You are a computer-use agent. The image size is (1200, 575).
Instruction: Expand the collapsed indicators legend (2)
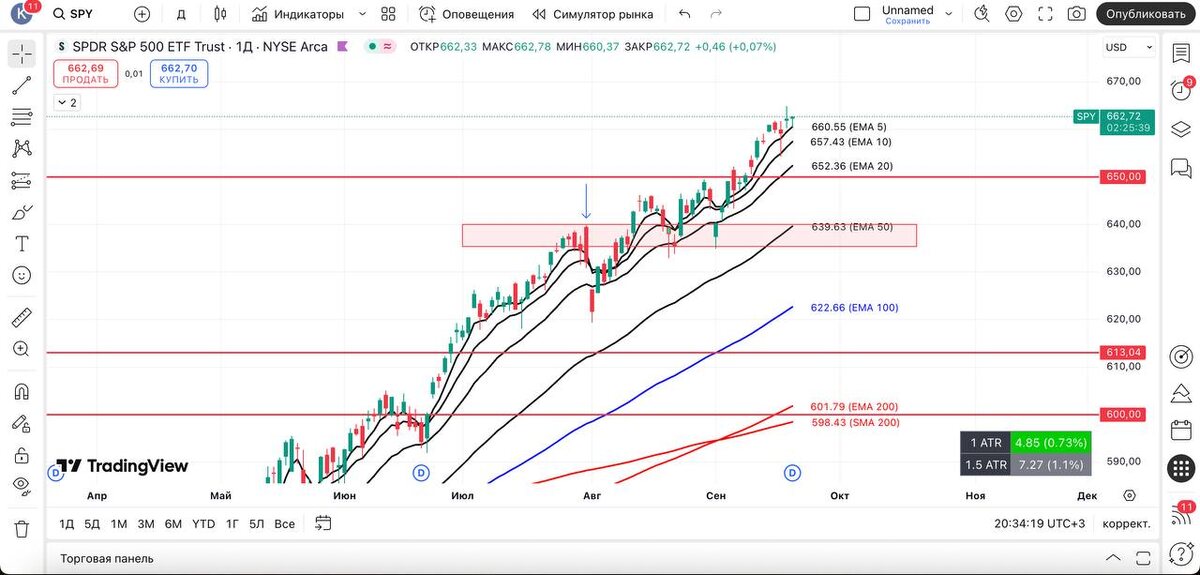tap(67, 102)
